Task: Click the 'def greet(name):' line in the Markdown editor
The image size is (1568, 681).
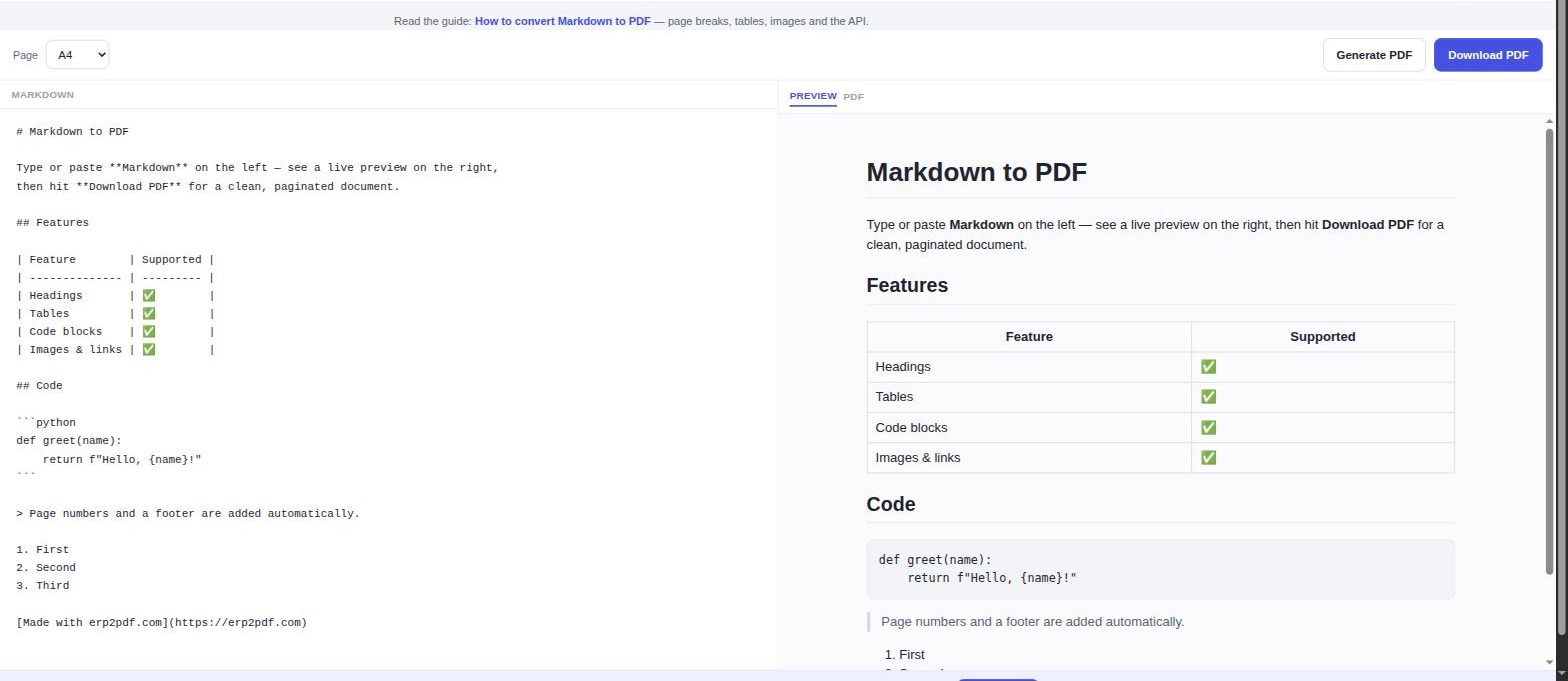Action: pos(69,440)
